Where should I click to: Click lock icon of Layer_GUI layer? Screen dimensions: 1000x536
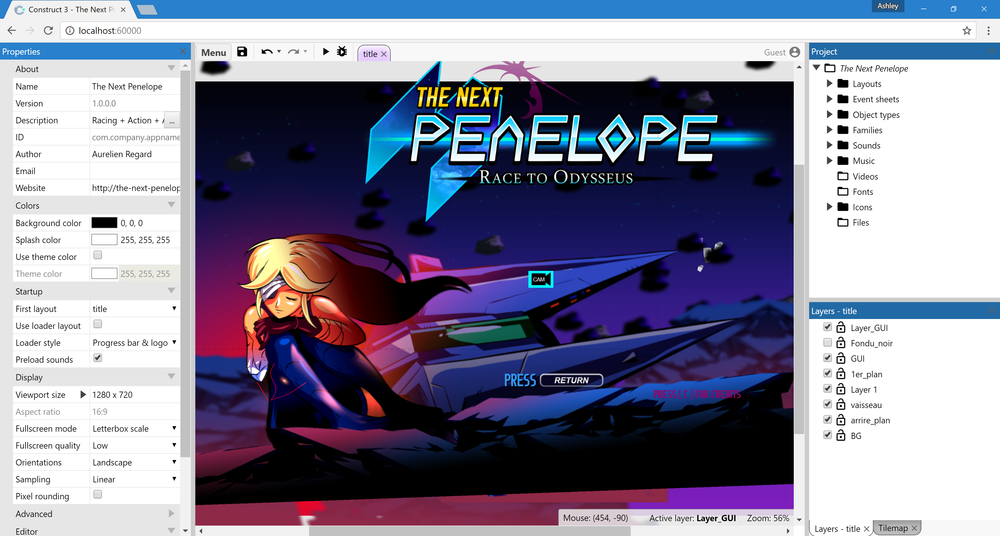842,328
